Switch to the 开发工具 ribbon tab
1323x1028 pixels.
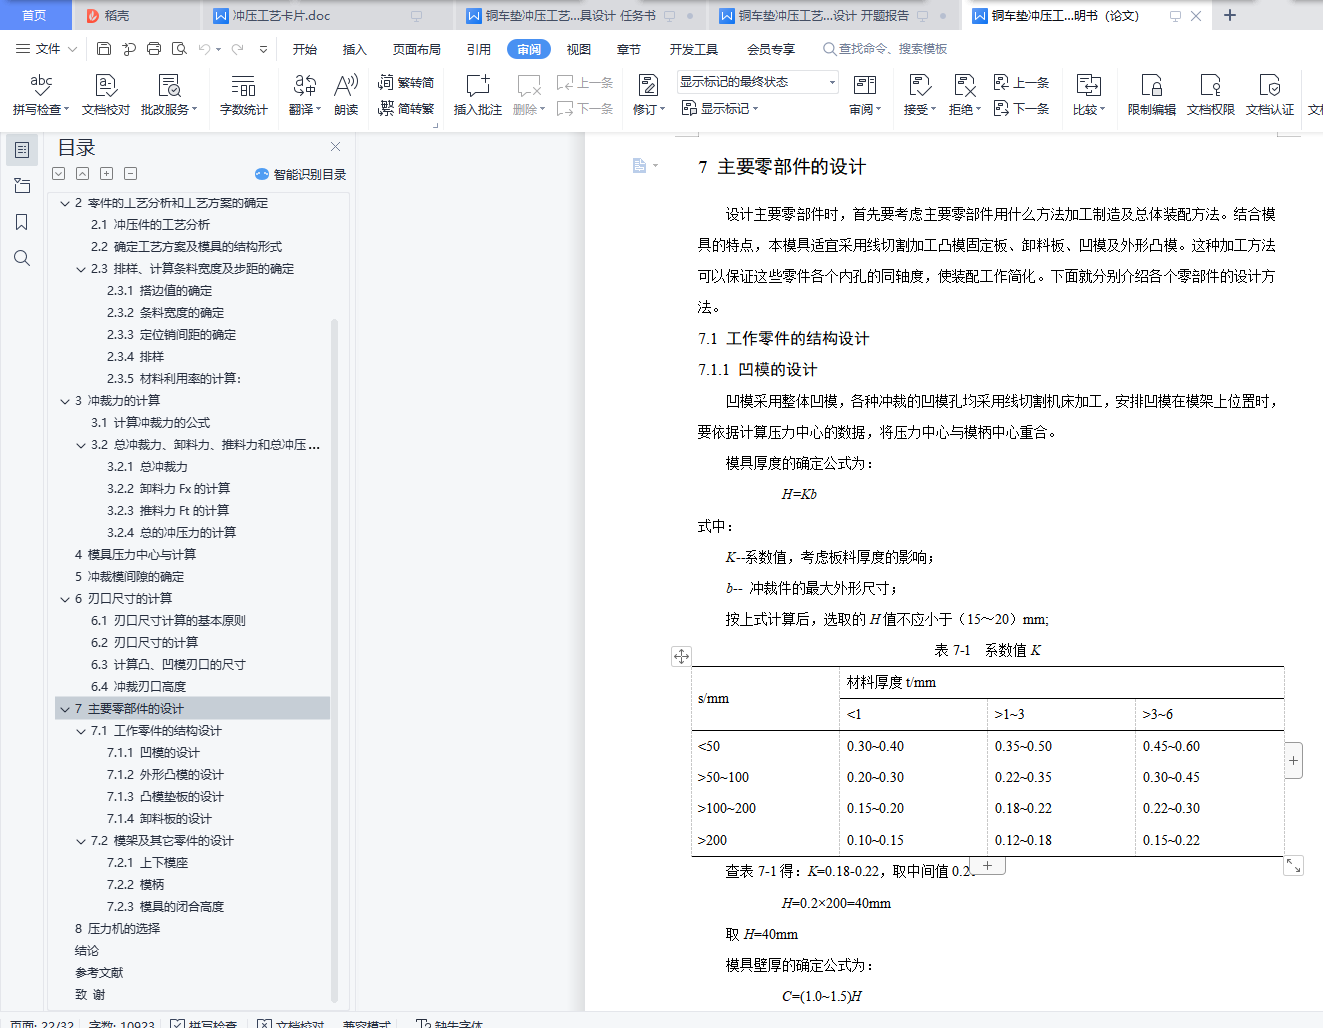click(x=694, y=49)
